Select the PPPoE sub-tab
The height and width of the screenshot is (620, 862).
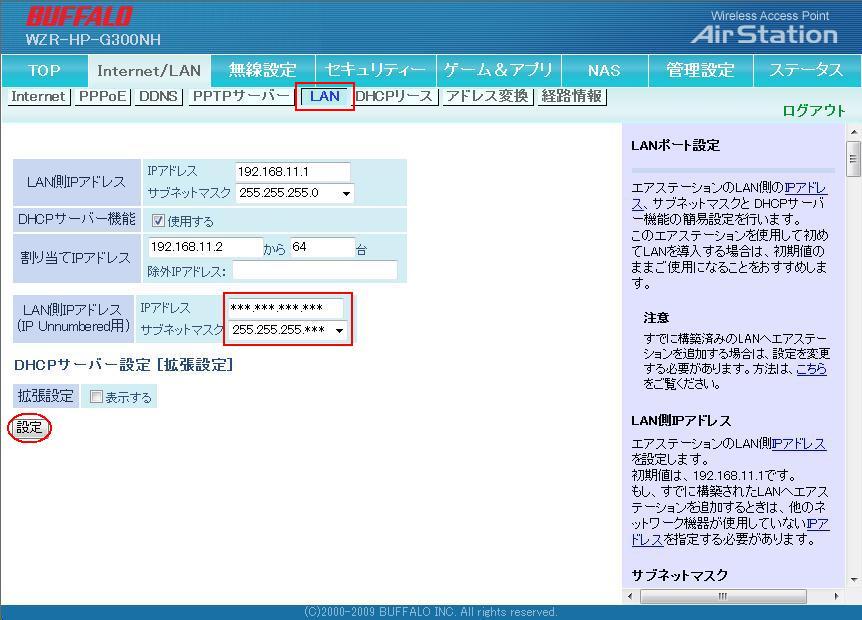click(102, 96)
